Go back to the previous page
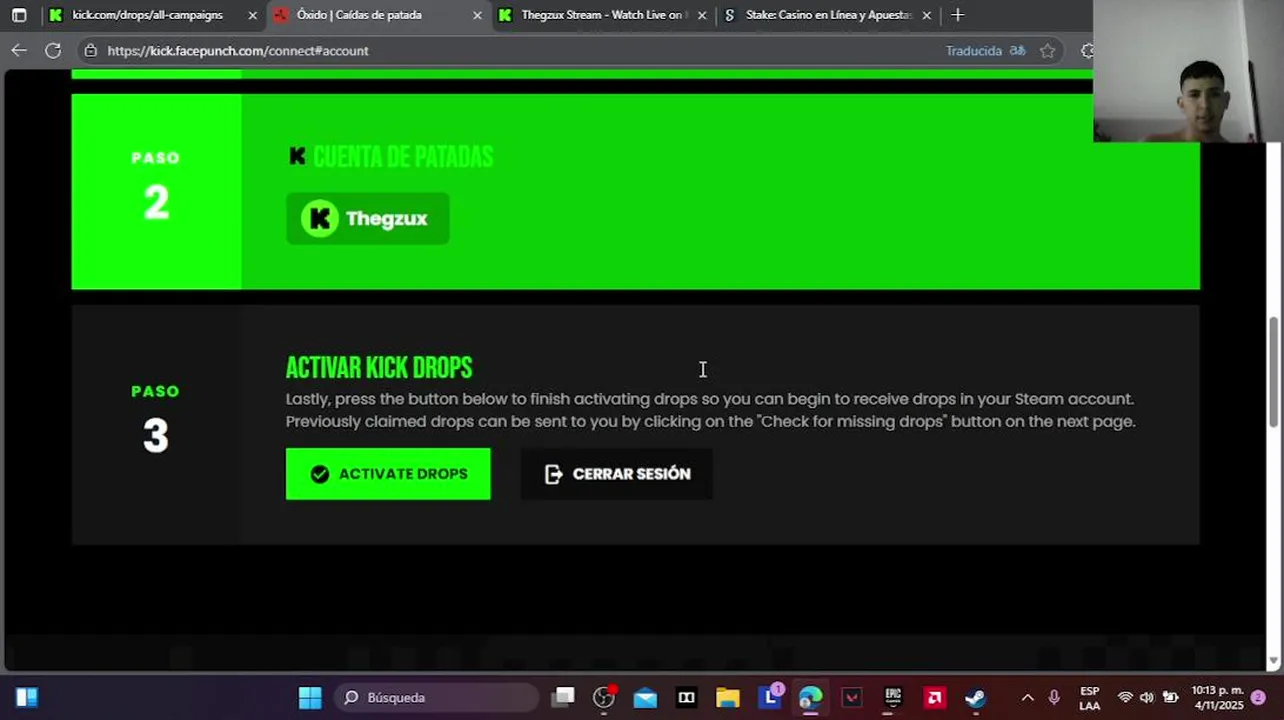Viewport: 1284px width, 720px height. (x=19, y=50)
